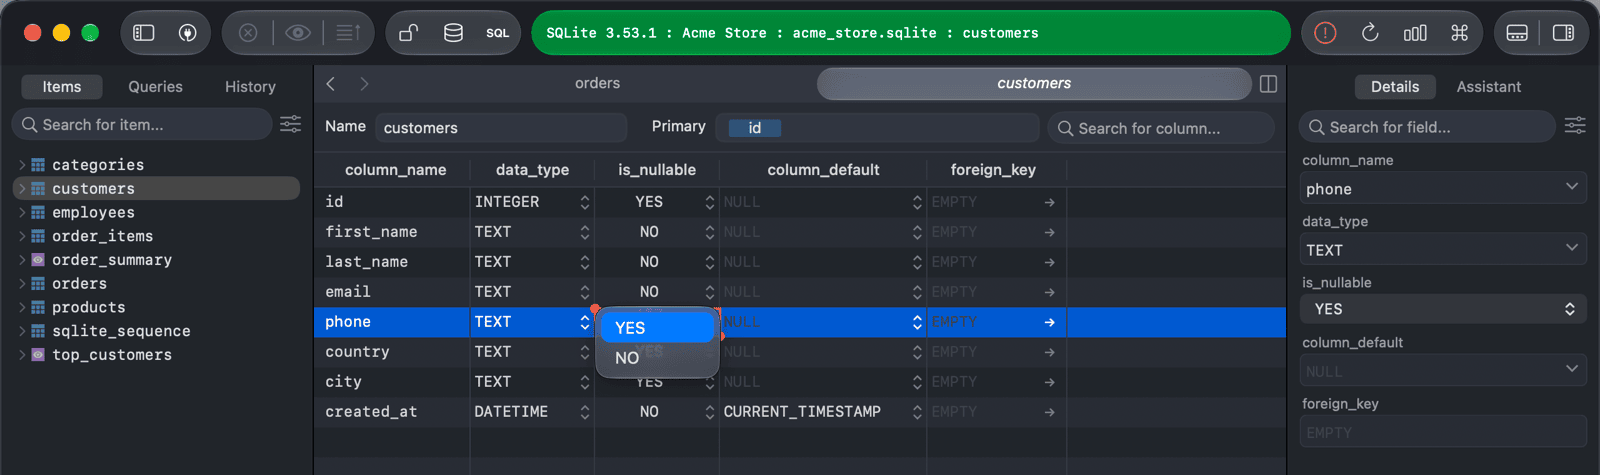Toggle the lock icon in toolbar
The width and height of the screenshot is (1600, 475).
(409, 33)
